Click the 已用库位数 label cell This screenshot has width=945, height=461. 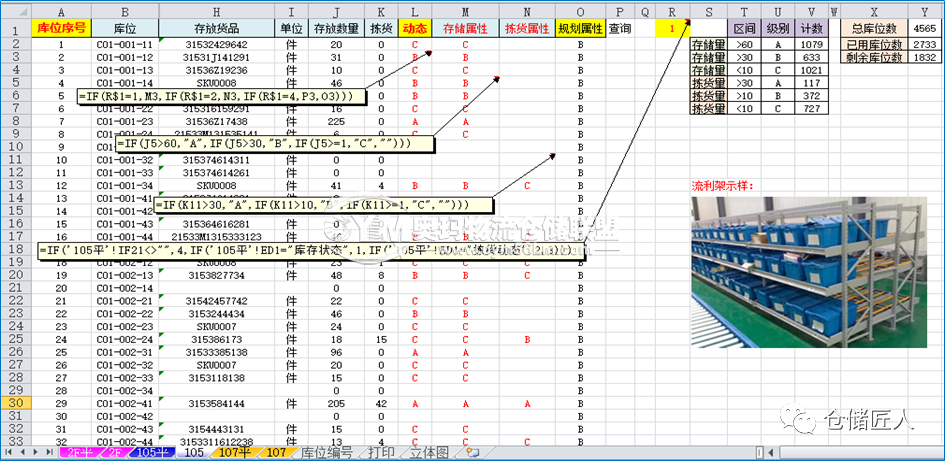click(874, 44)
